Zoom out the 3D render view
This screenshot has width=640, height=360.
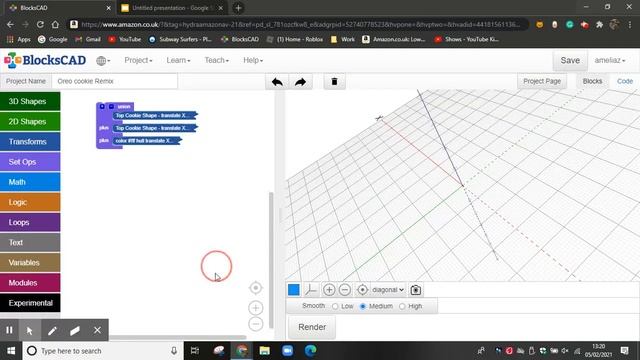[344, 290]
